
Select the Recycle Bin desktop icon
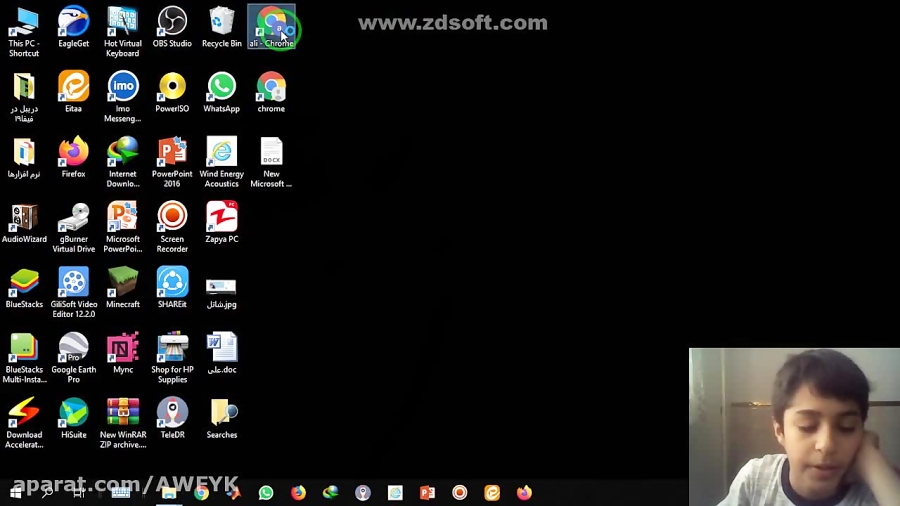click(222, 28)
